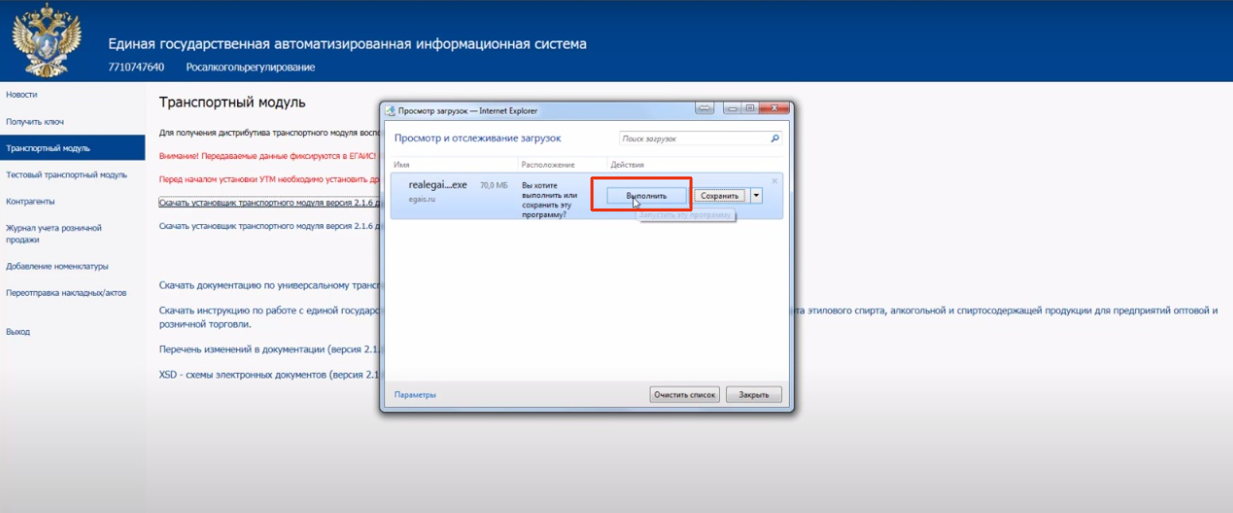Click the Rosalkogolregulirovanie eagle emblem logo
Screen dimensions: 1233x513
tap(46, 41)
